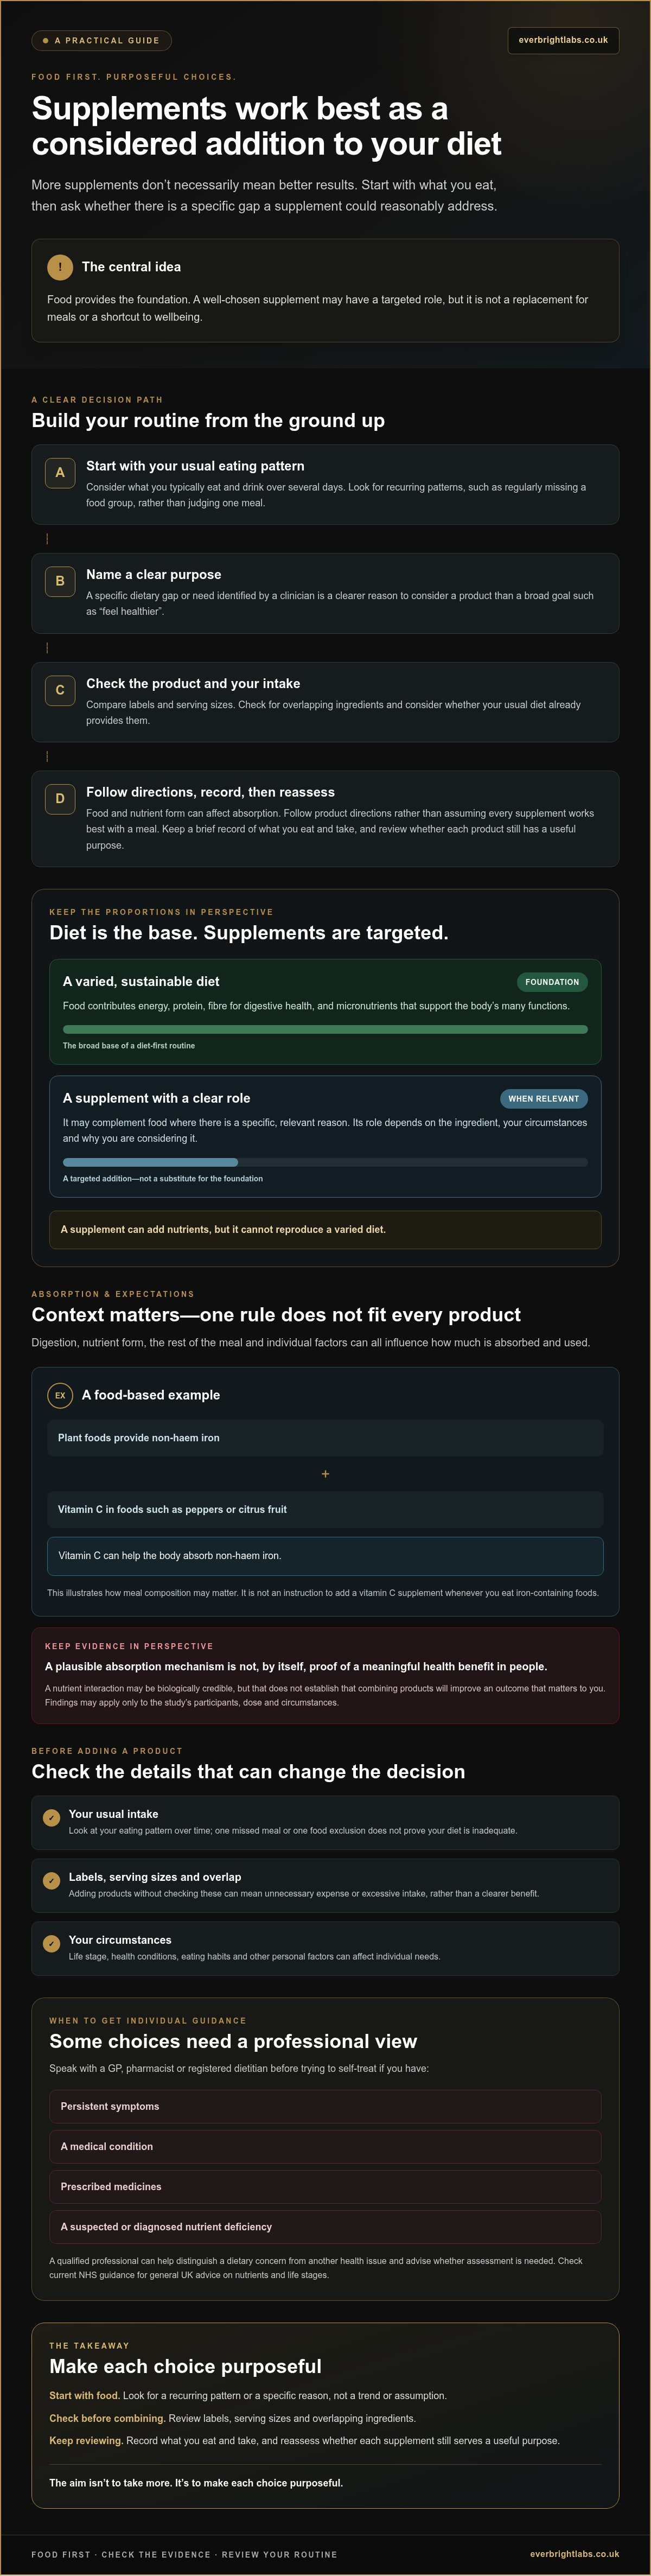Click the FOUNDATION tag
Viewport: 651px width, 2576px height.
pos(552,982)
